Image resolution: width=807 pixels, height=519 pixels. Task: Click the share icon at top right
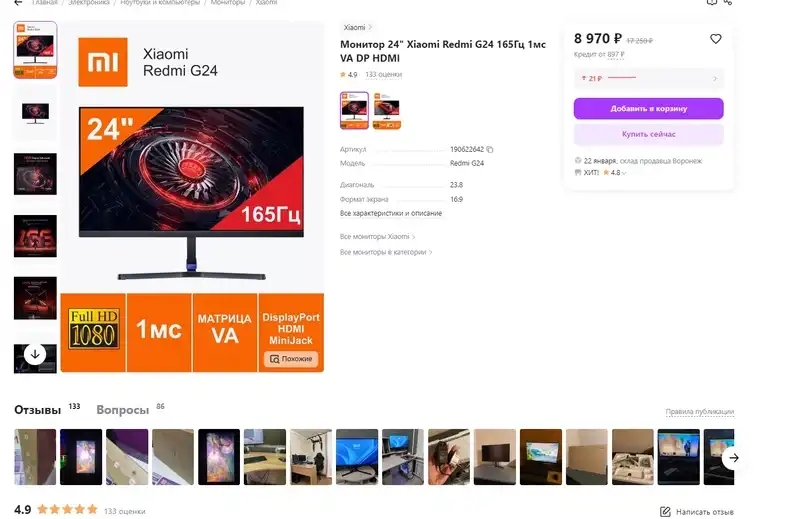pos(728,2)
